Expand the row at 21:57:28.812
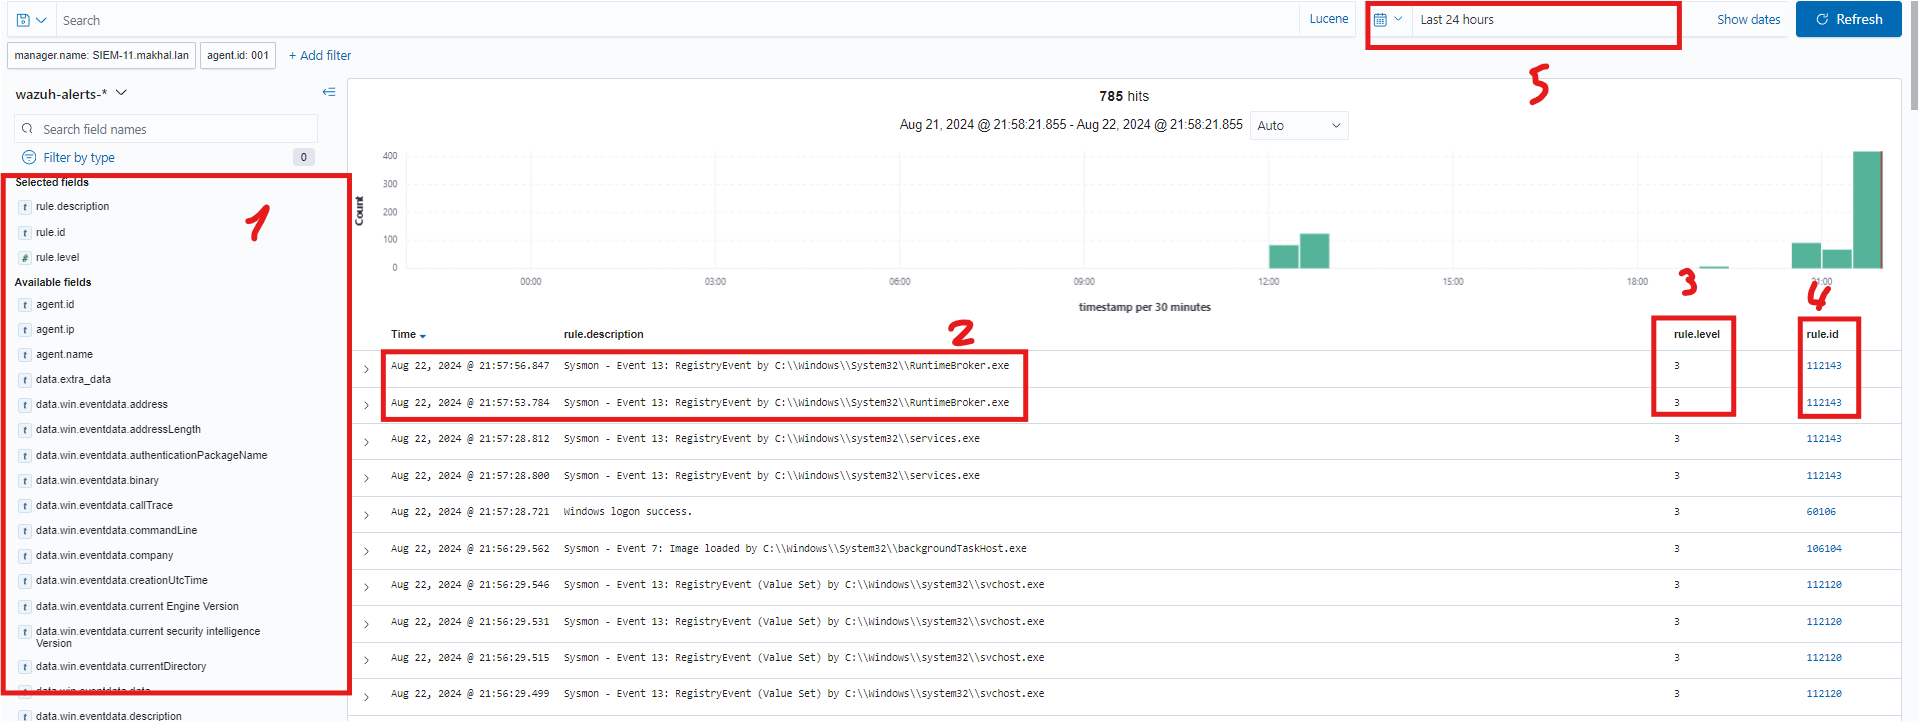Image resolution: width=1919 pixels, height=721 pixels. pos(366,442)
